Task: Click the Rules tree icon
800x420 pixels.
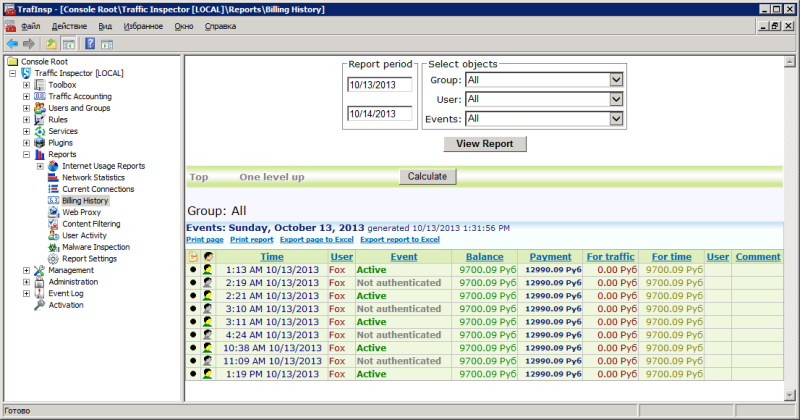Action: click(39, 119)
